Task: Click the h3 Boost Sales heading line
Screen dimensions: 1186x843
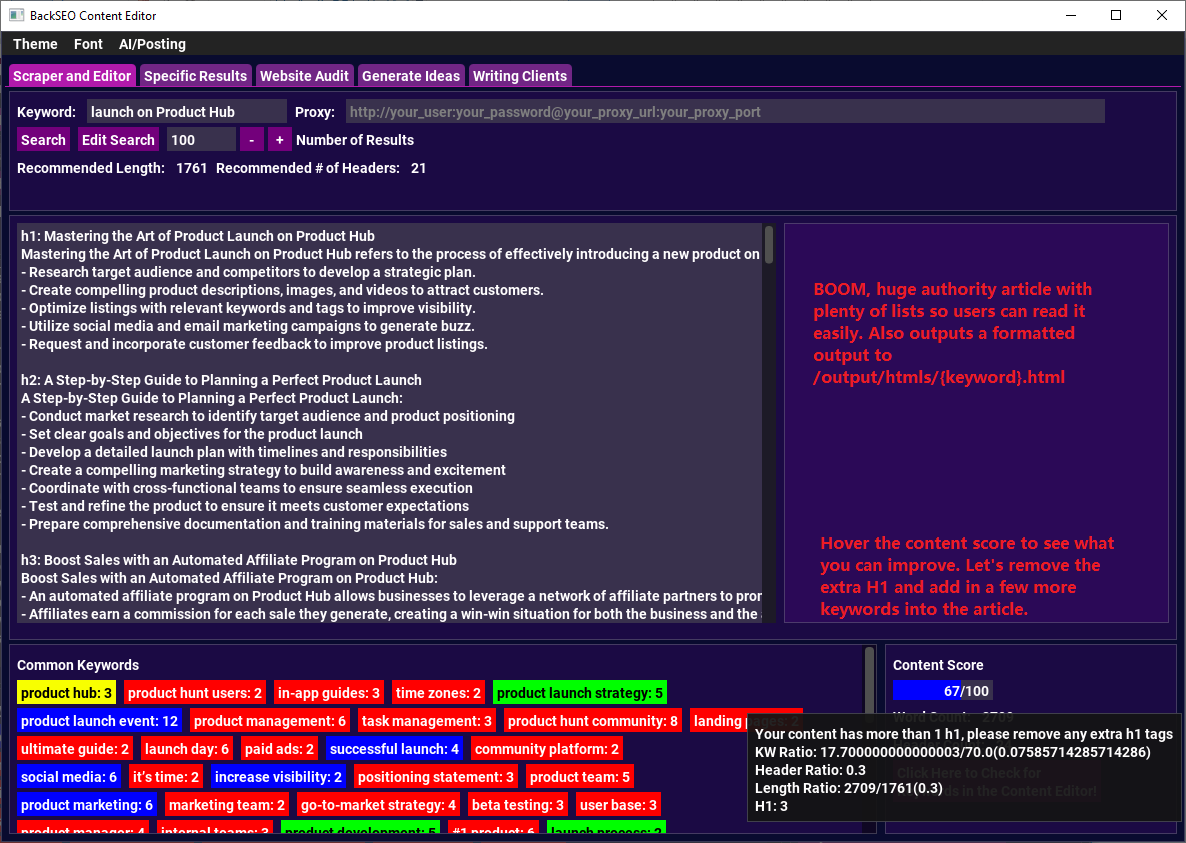Action: (238, 560)
